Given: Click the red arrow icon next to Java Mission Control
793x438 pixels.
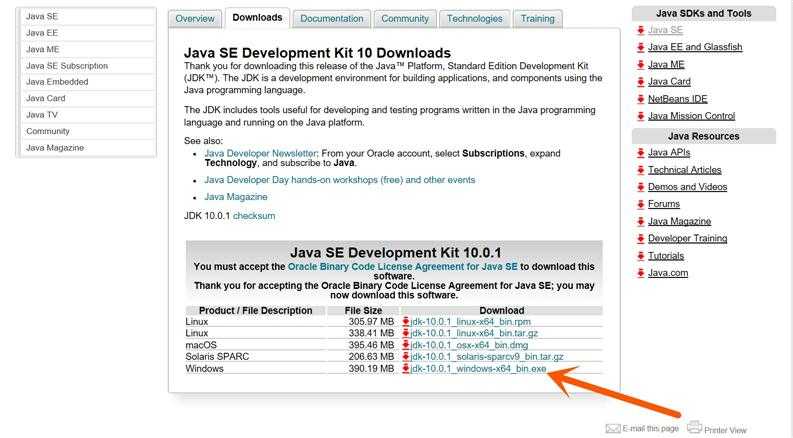Looking at the screenshot, I should click(640, 116).
